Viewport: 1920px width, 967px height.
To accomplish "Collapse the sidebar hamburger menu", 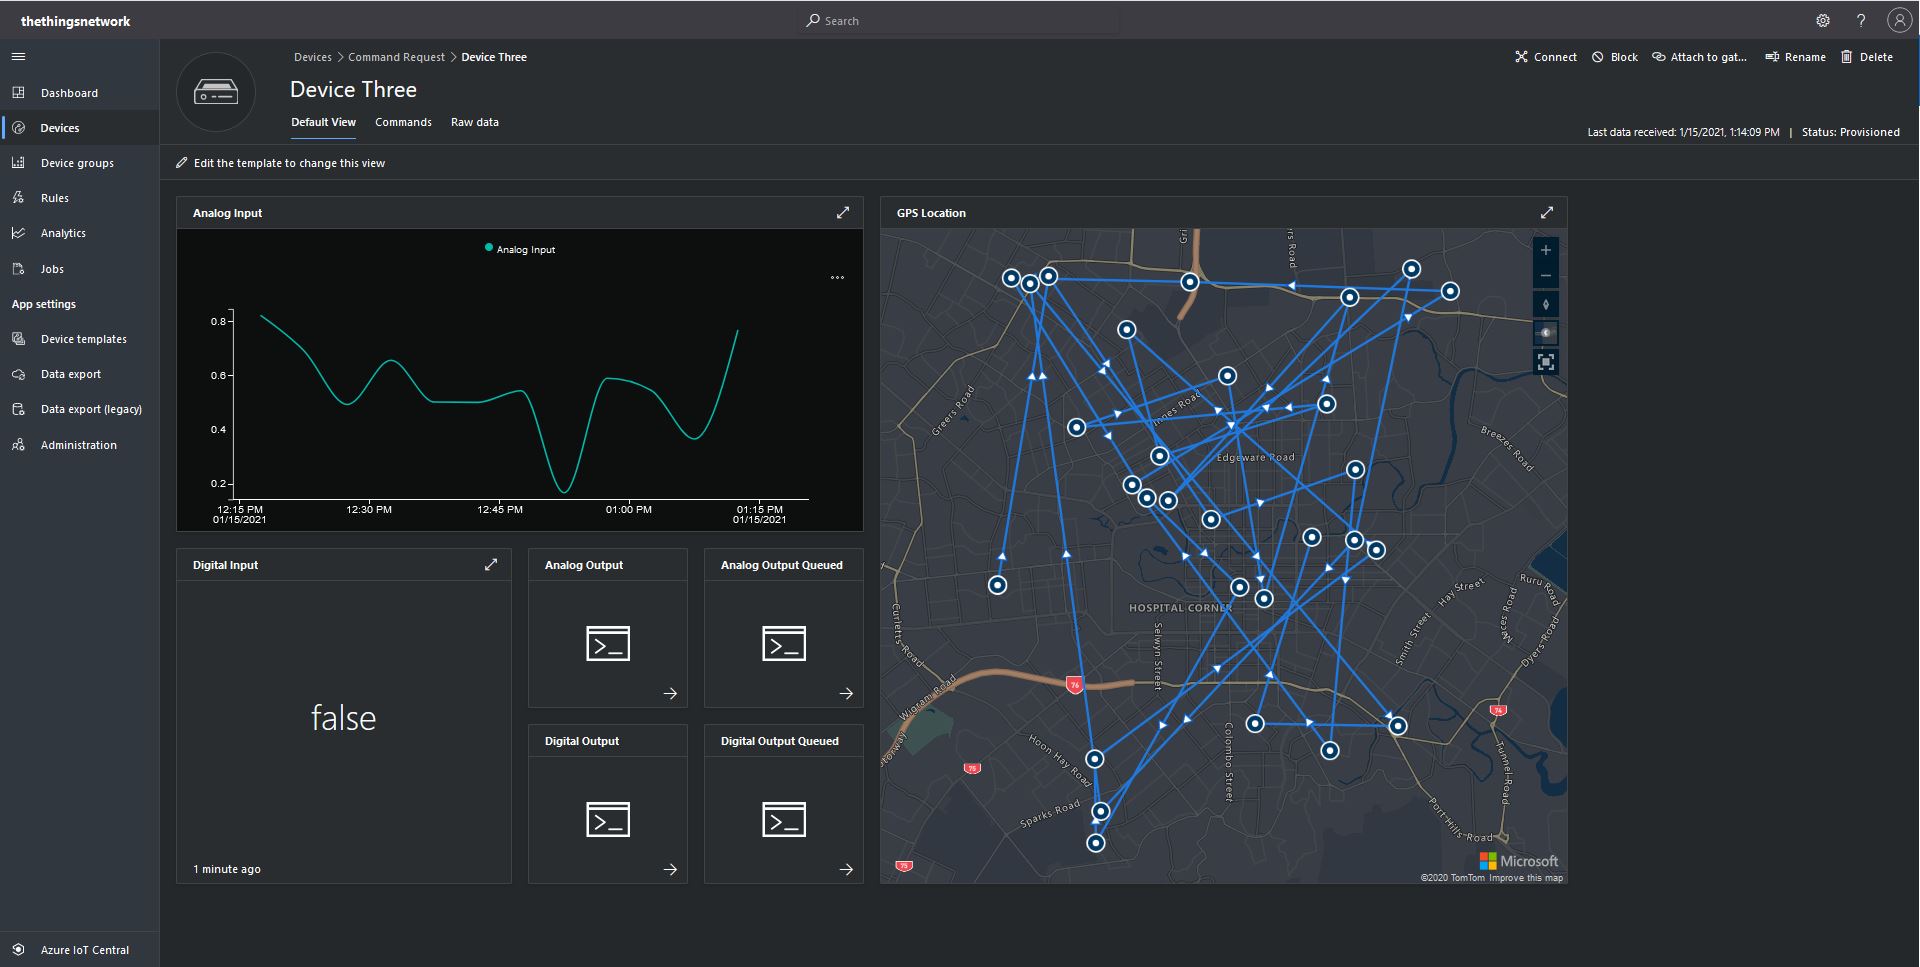I will point(18,57).
